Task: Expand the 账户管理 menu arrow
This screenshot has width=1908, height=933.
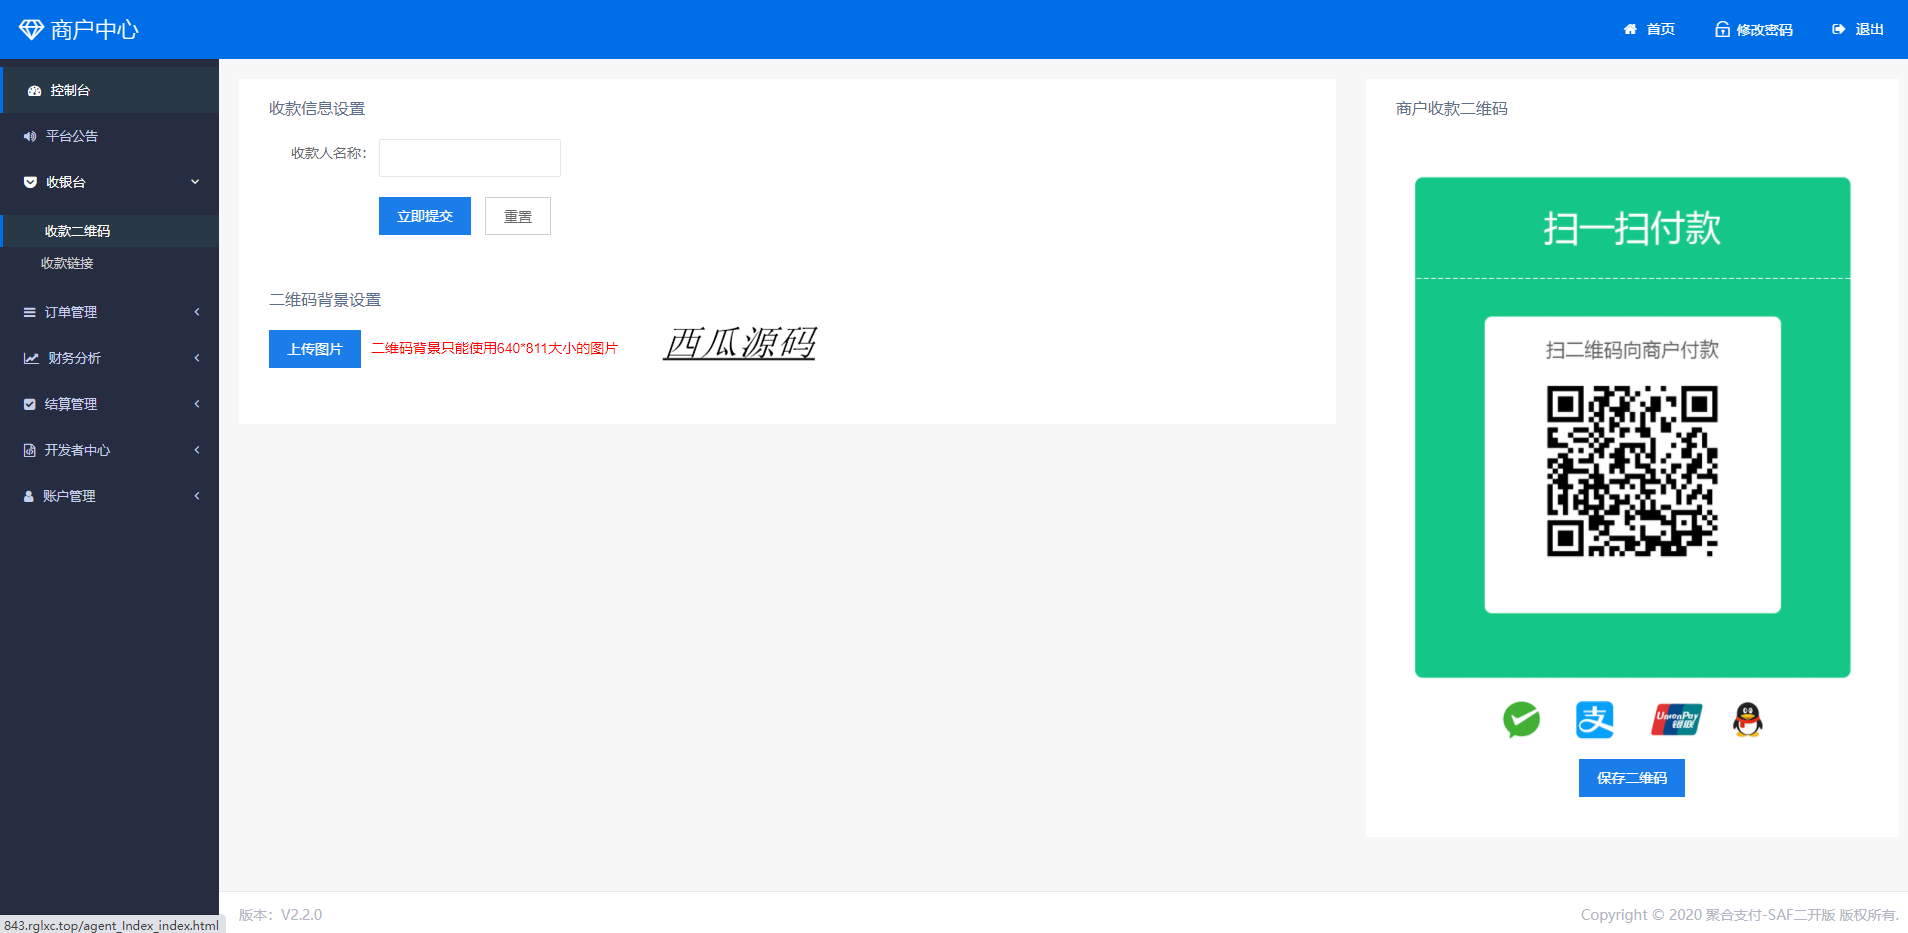Action: click(197, 496)
